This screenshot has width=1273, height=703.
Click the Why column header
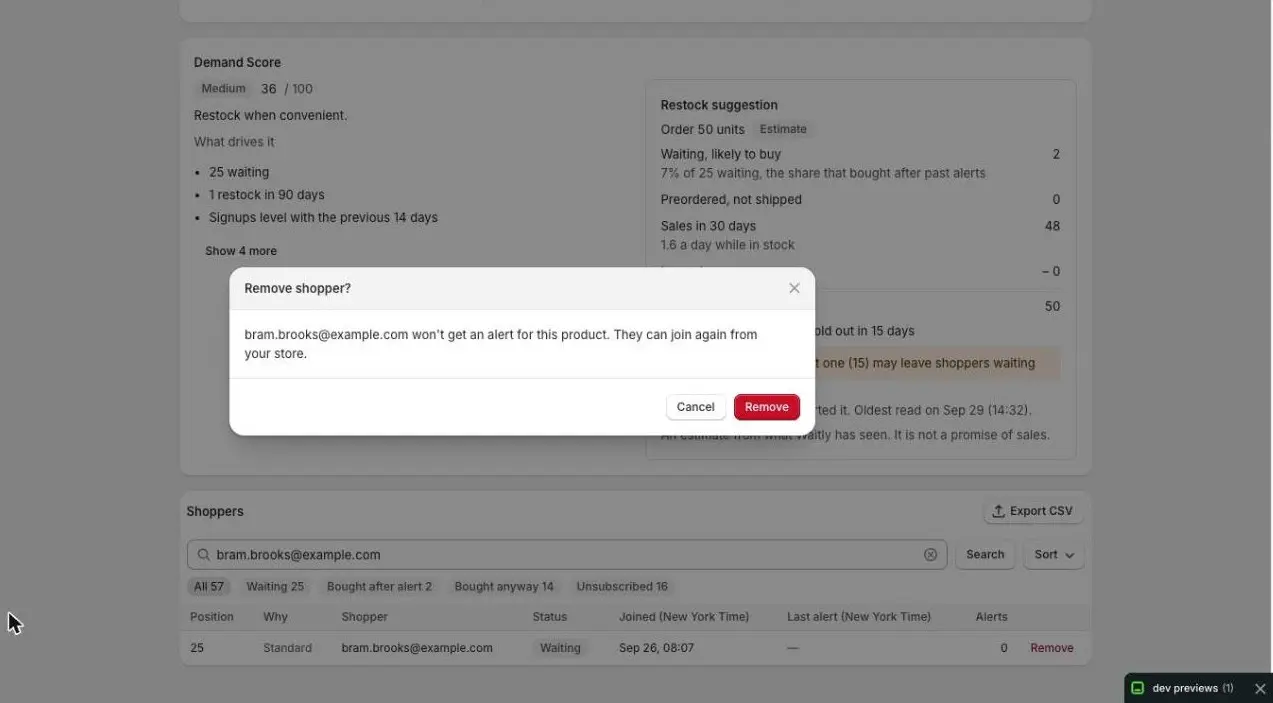point(275,617)
